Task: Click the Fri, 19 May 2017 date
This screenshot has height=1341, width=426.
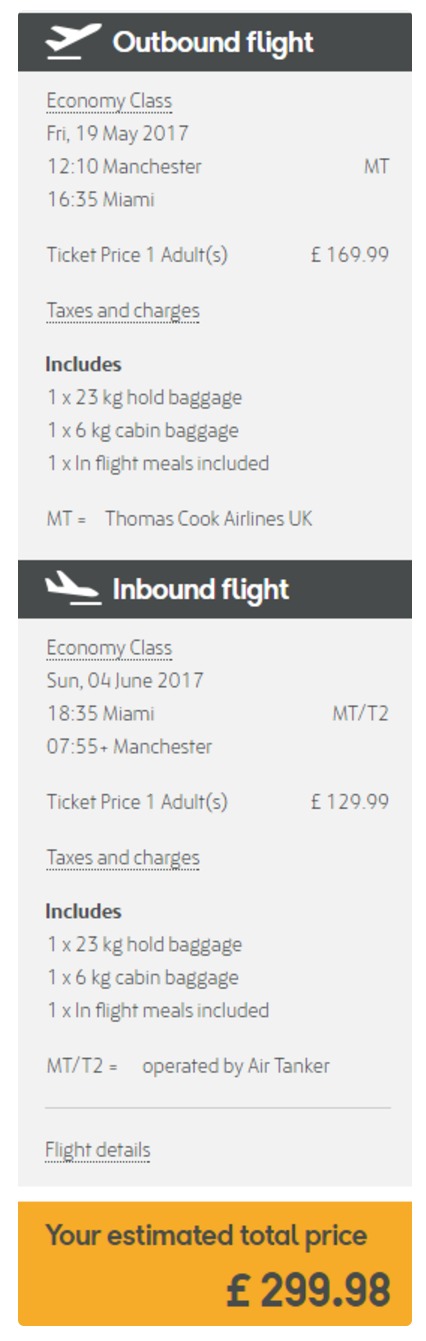Action: click(x=117, y=134)
